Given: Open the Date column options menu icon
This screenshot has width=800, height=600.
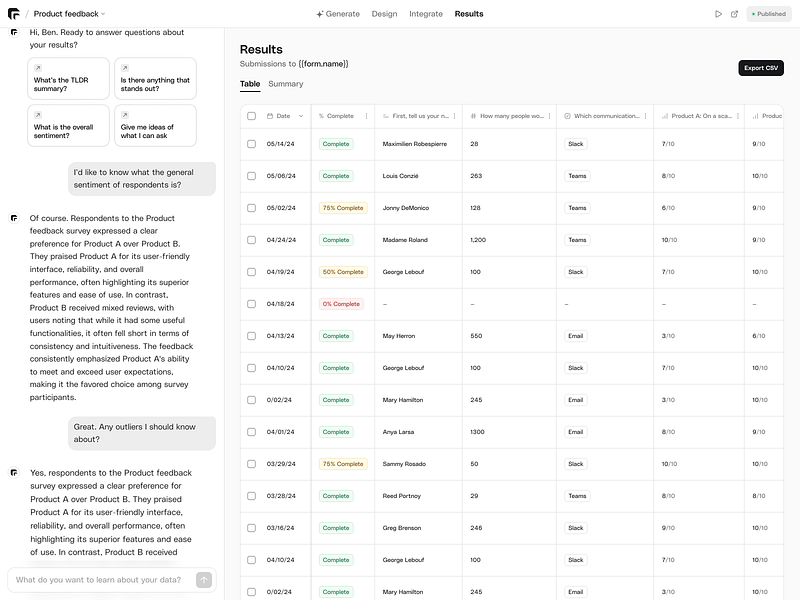Looking at the screenshot, I should 301,116.
